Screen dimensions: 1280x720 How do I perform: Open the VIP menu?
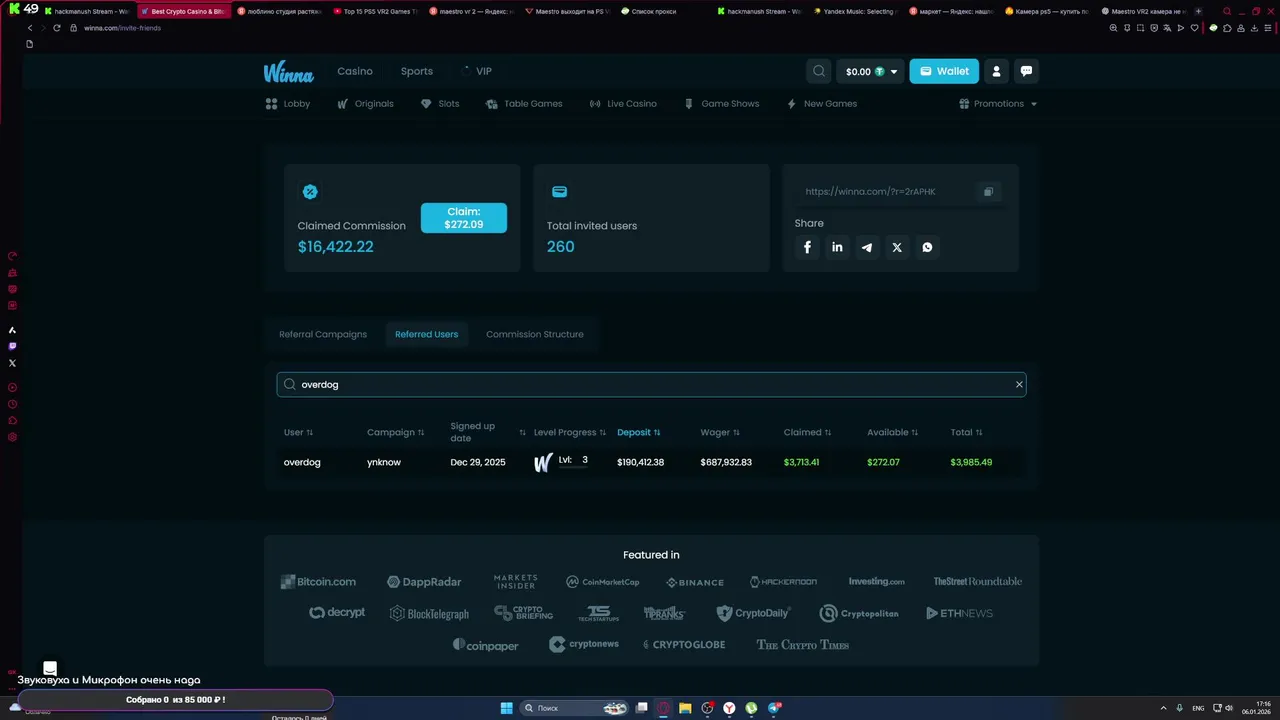point(477,71)
